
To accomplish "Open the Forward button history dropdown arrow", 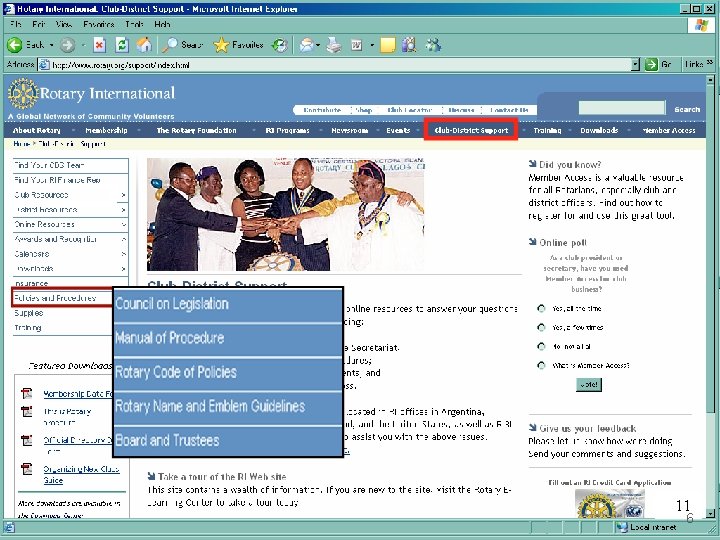I will coord(83,45).
